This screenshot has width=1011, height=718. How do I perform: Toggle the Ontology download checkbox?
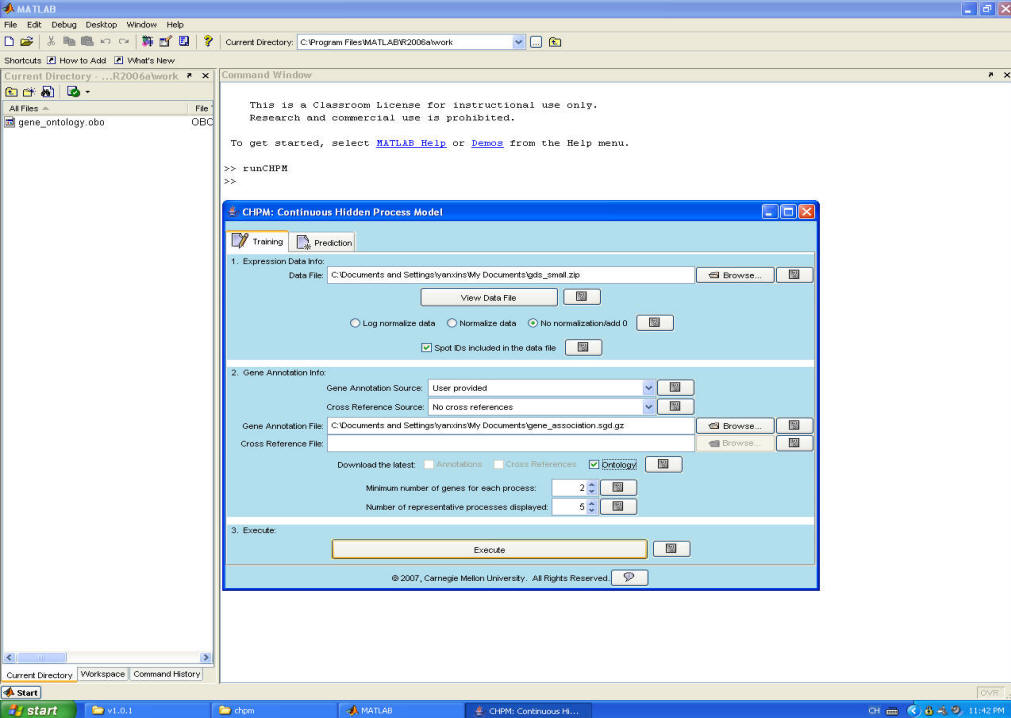[x=595, y=464]
